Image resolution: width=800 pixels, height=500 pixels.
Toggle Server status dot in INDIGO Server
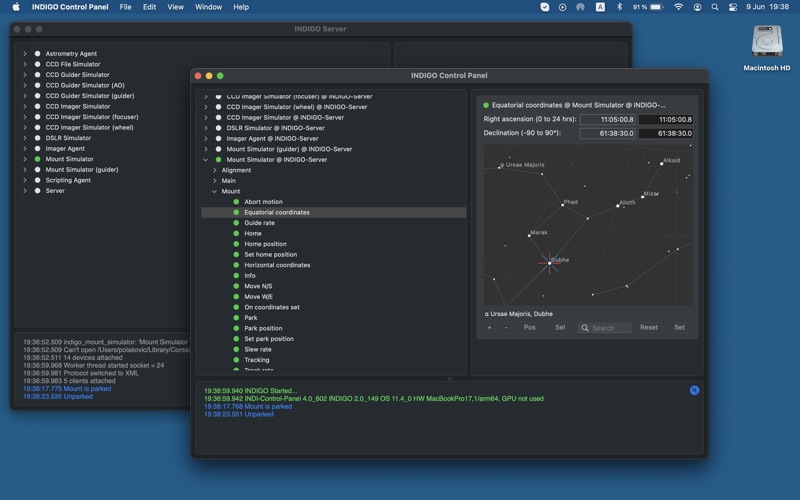coord(37,191)
